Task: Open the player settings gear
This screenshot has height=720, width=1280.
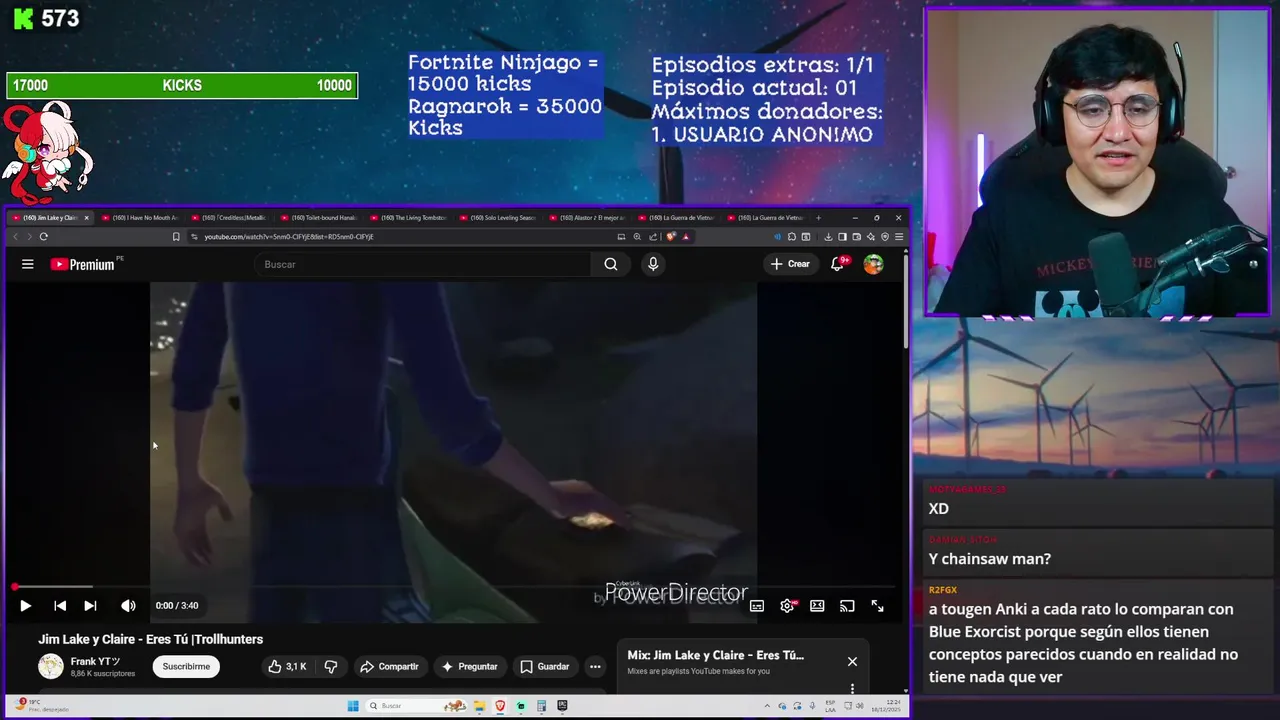Action: tap(788, 606)
